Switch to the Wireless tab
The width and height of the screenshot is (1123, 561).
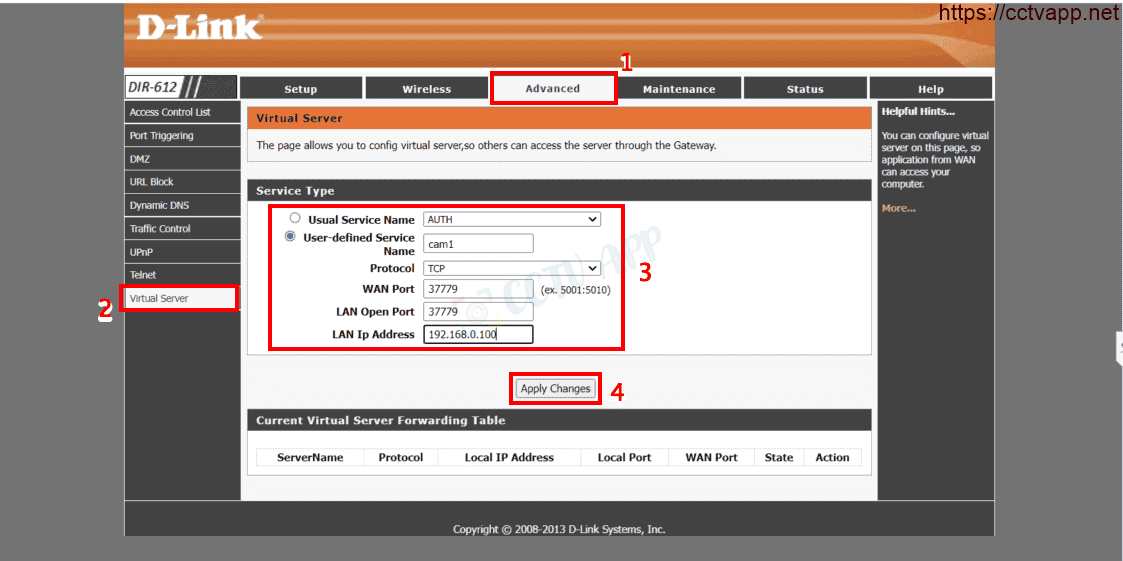pos(427,89)
